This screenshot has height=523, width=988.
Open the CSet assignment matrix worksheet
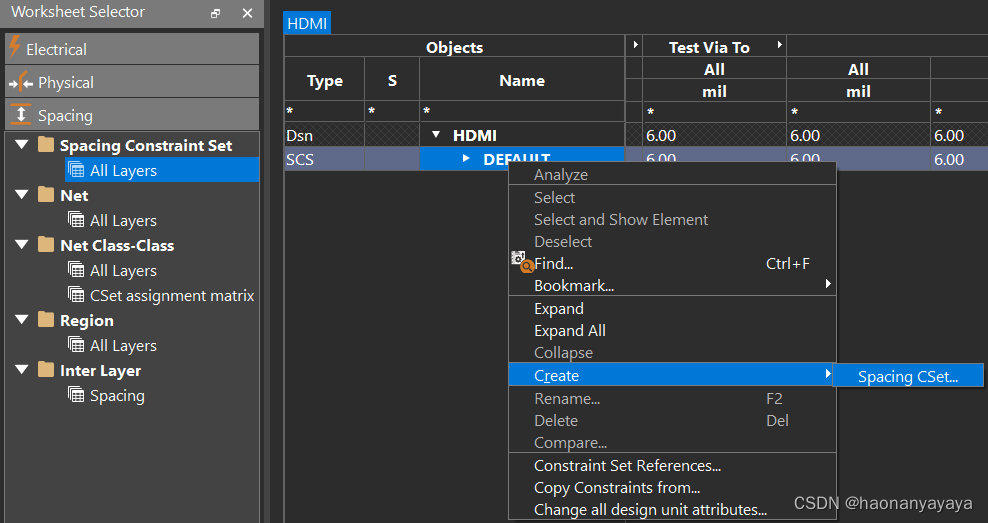click(x=172, y=296)
